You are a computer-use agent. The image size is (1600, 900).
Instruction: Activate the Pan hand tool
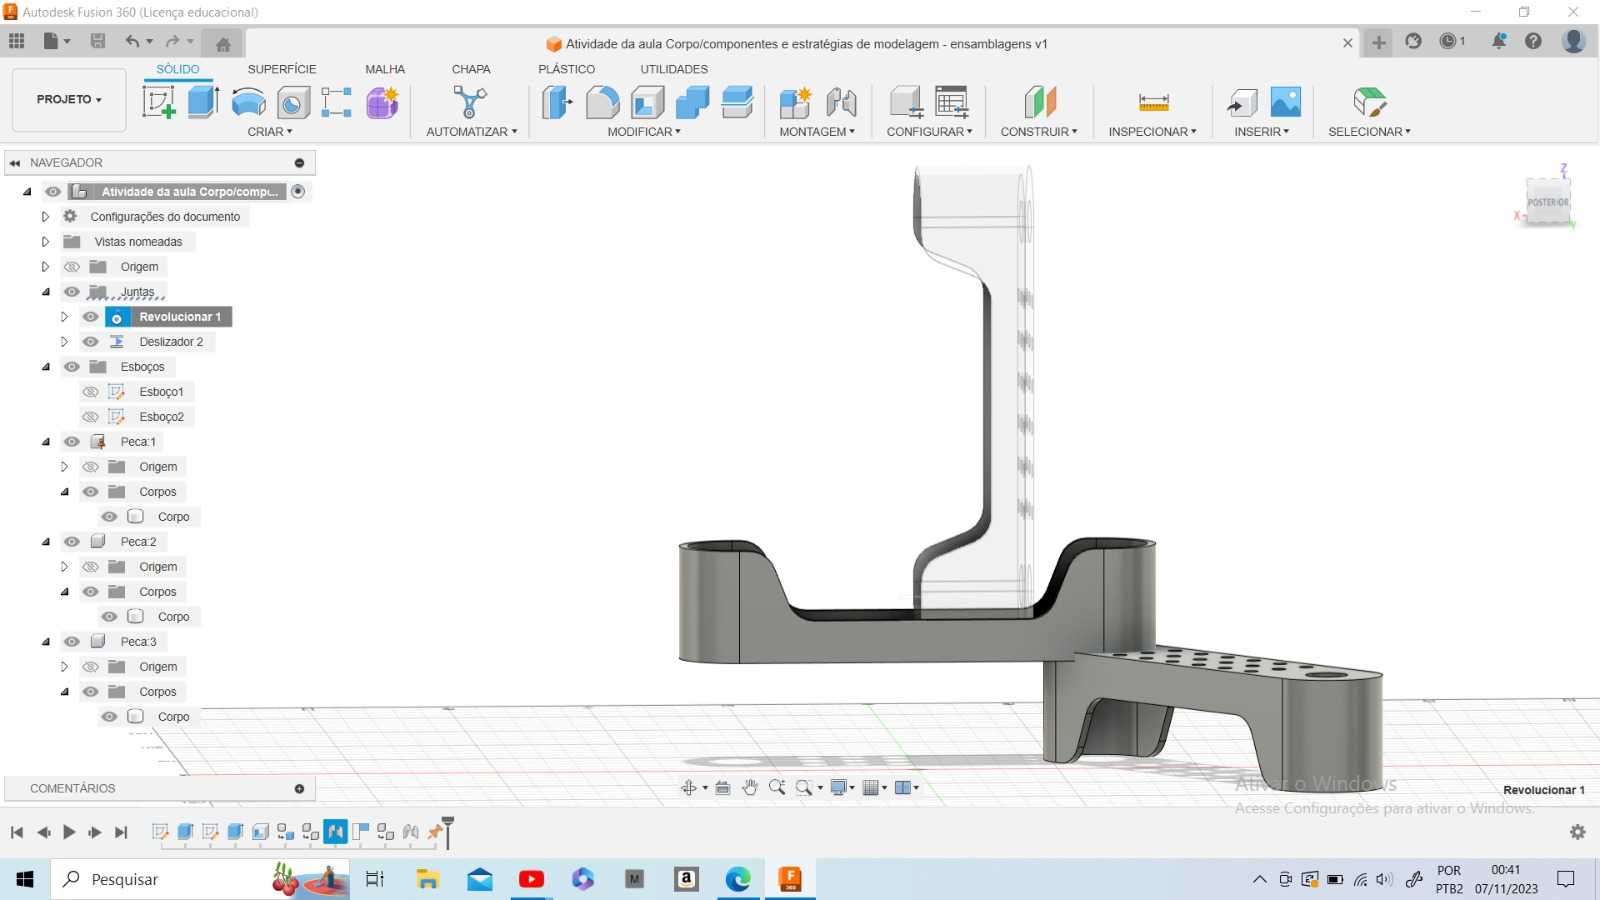[750, 788]
